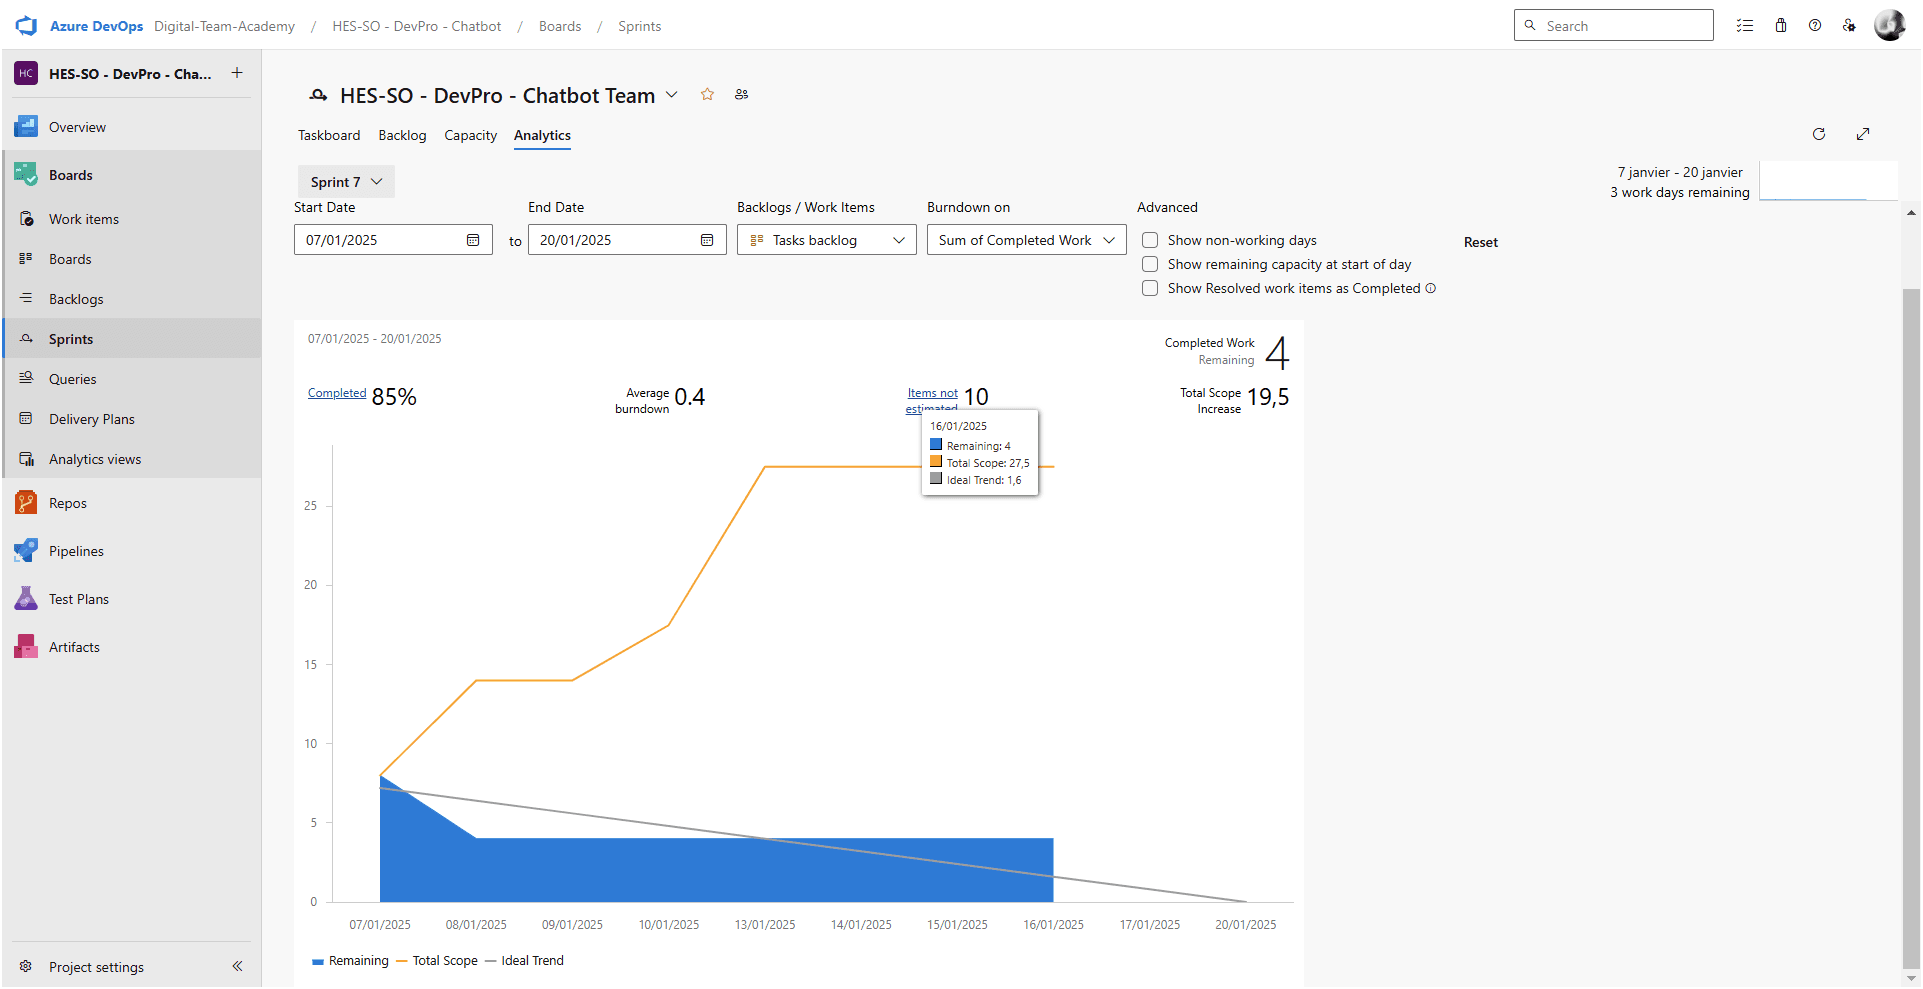Click the Completed link

coord(337,393)
